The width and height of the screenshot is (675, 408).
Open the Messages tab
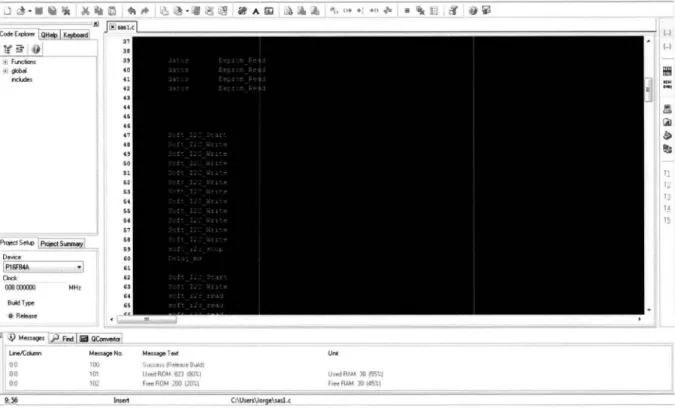click(27, 338)
